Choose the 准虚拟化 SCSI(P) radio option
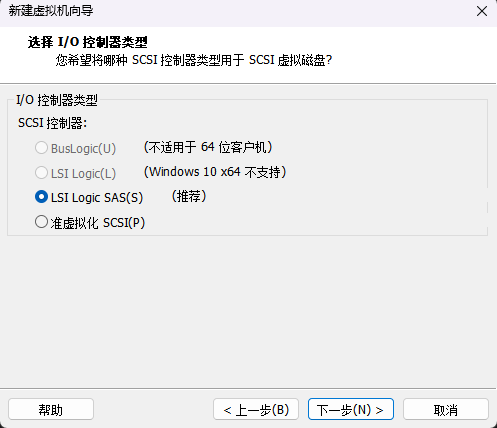This screenshot has width=497, height=428. tap(41, 222)
